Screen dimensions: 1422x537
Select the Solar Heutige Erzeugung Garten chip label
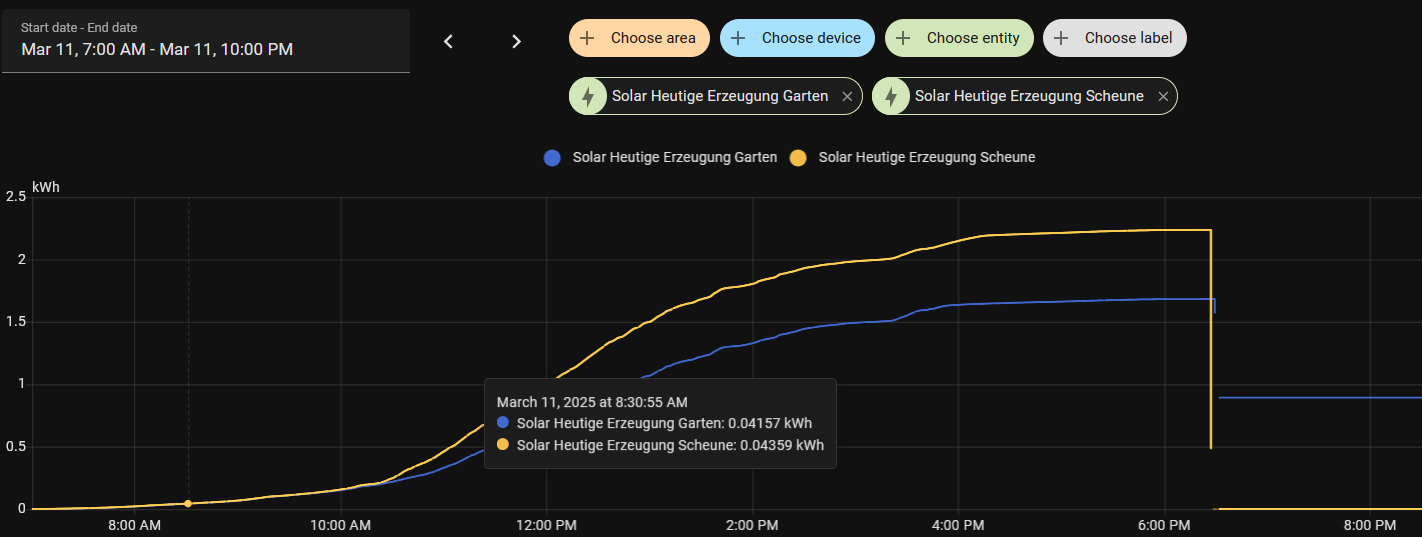coord(719,96)
